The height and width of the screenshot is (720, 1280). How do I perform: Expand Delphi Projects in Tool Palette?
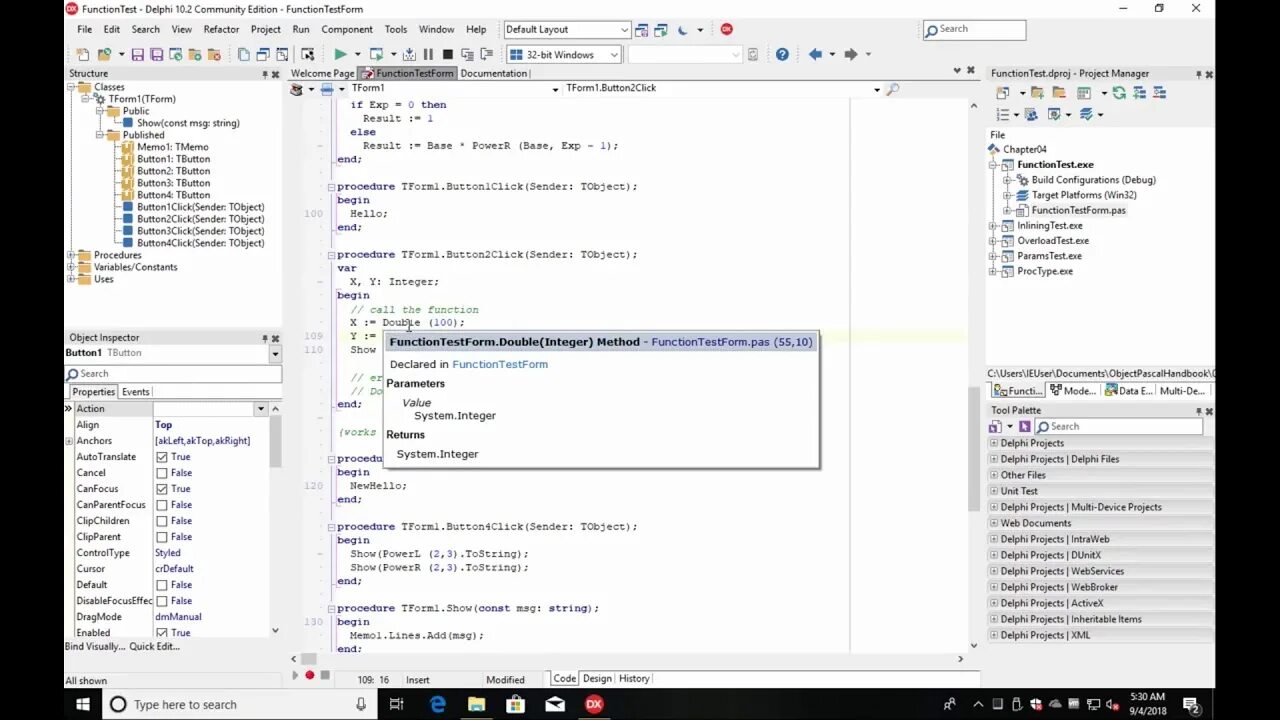click(x=994, y=443)
